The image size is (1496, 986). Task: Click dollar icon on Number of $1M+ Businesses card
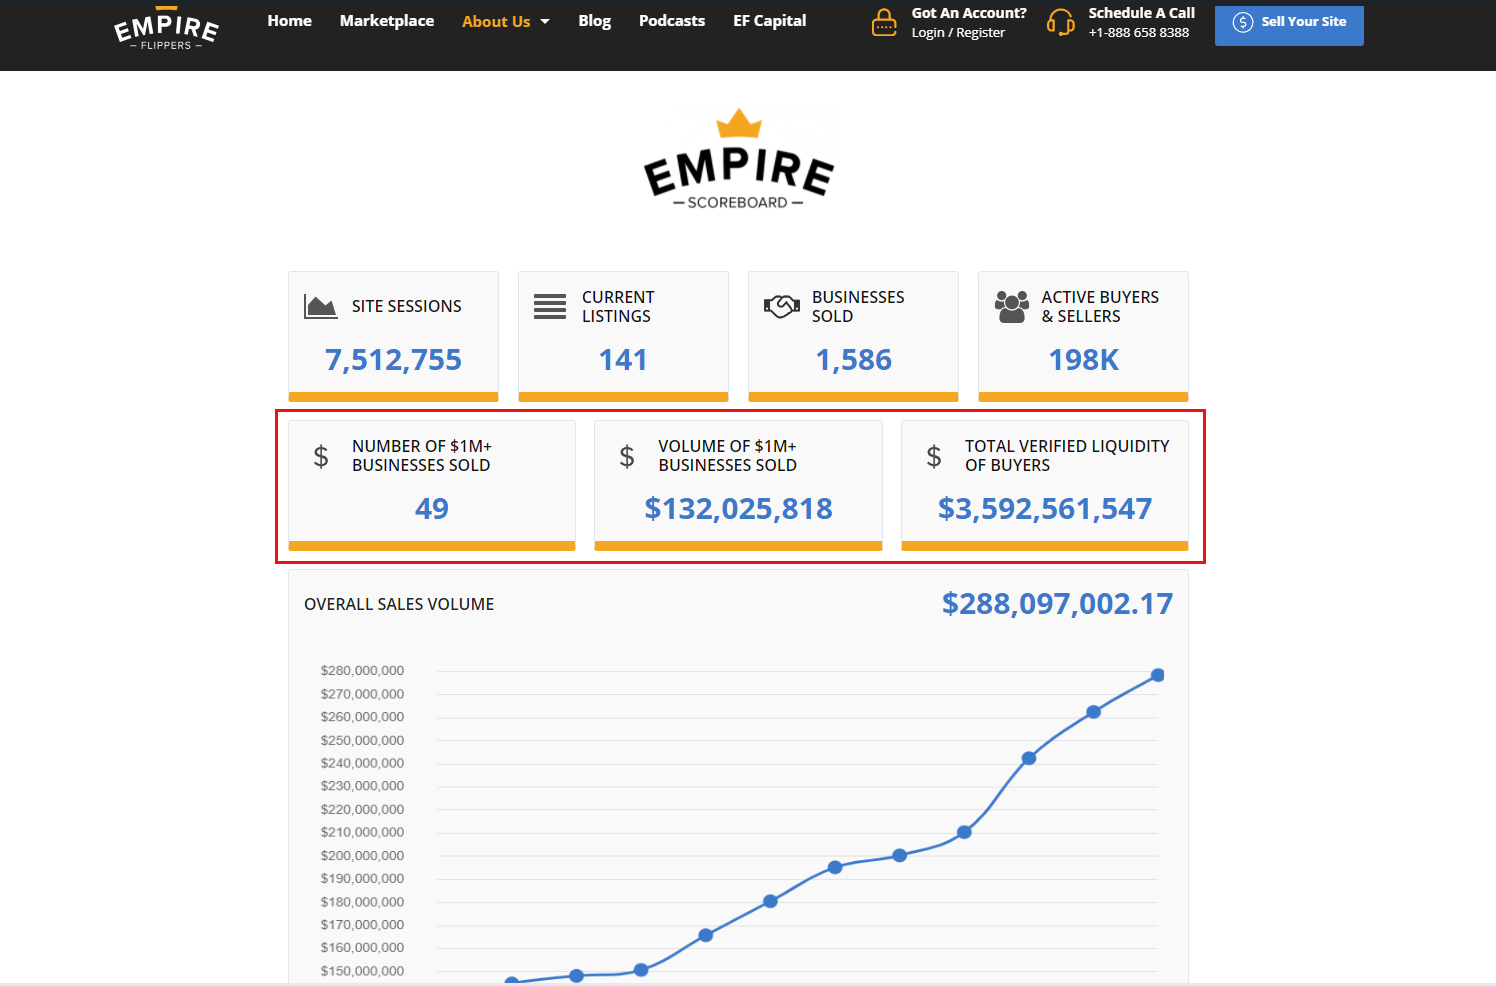tap(321, 456)
